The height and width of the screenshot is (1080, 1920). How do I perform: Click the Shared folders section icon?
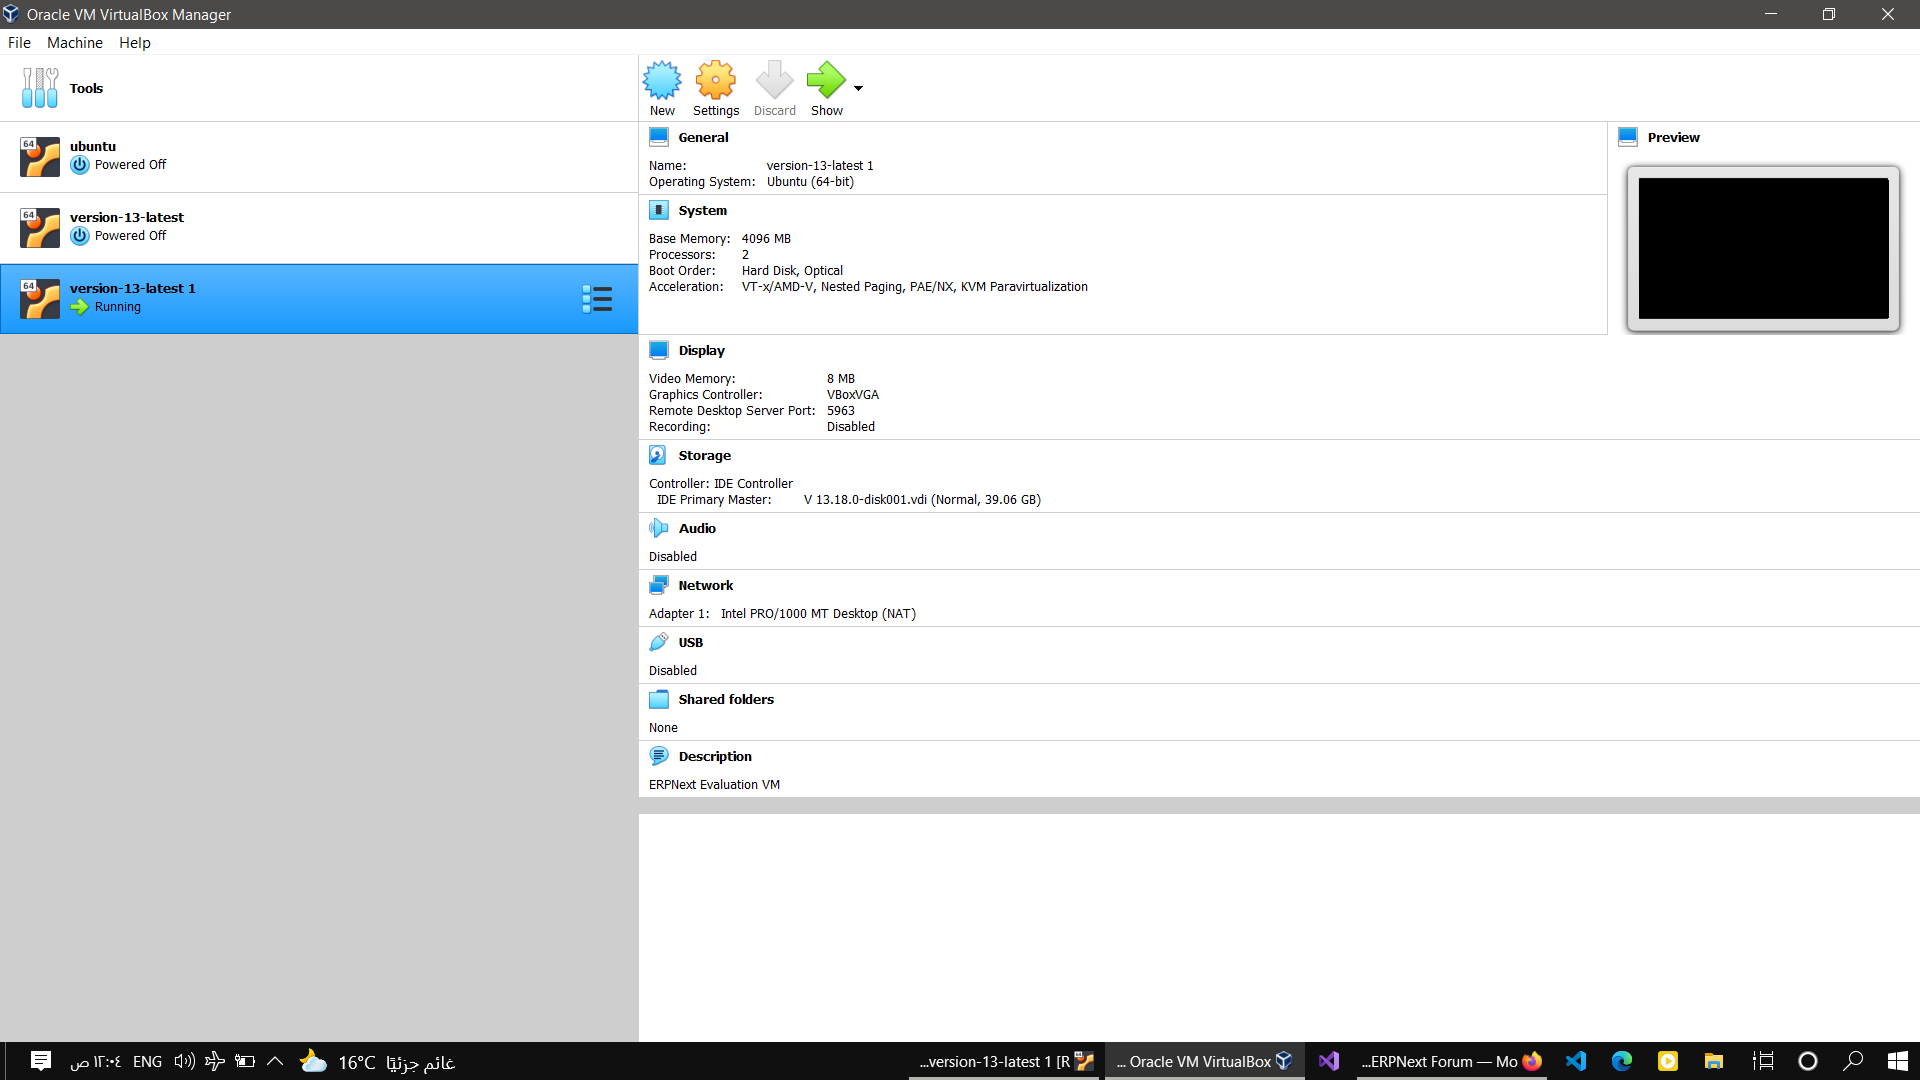coord(659,699)
